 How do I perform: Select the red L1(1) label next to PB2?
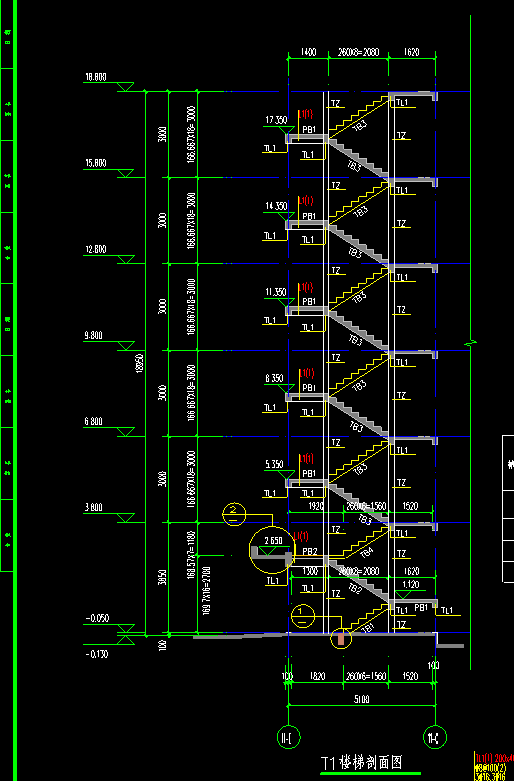click(300, 536)
